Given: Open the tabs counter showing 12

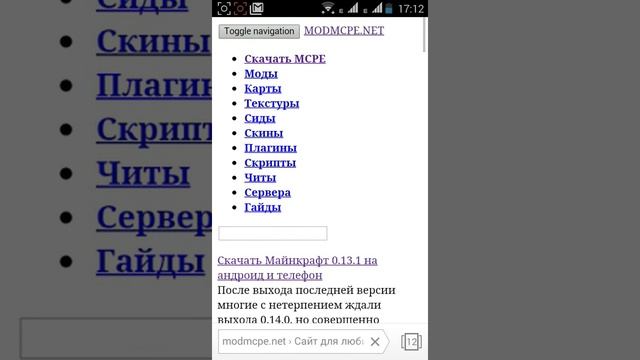Looking at the screenshot, I should point(411,342).
